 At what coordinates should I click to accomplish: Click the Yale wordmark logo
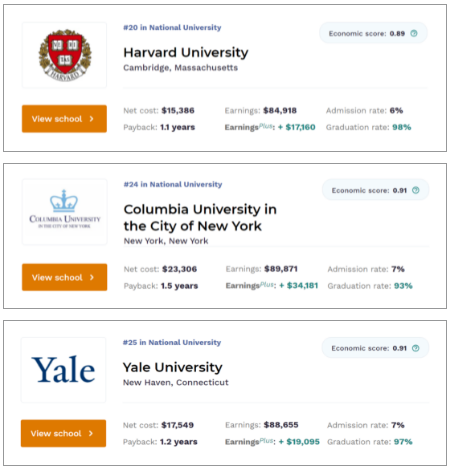[63, 369]
